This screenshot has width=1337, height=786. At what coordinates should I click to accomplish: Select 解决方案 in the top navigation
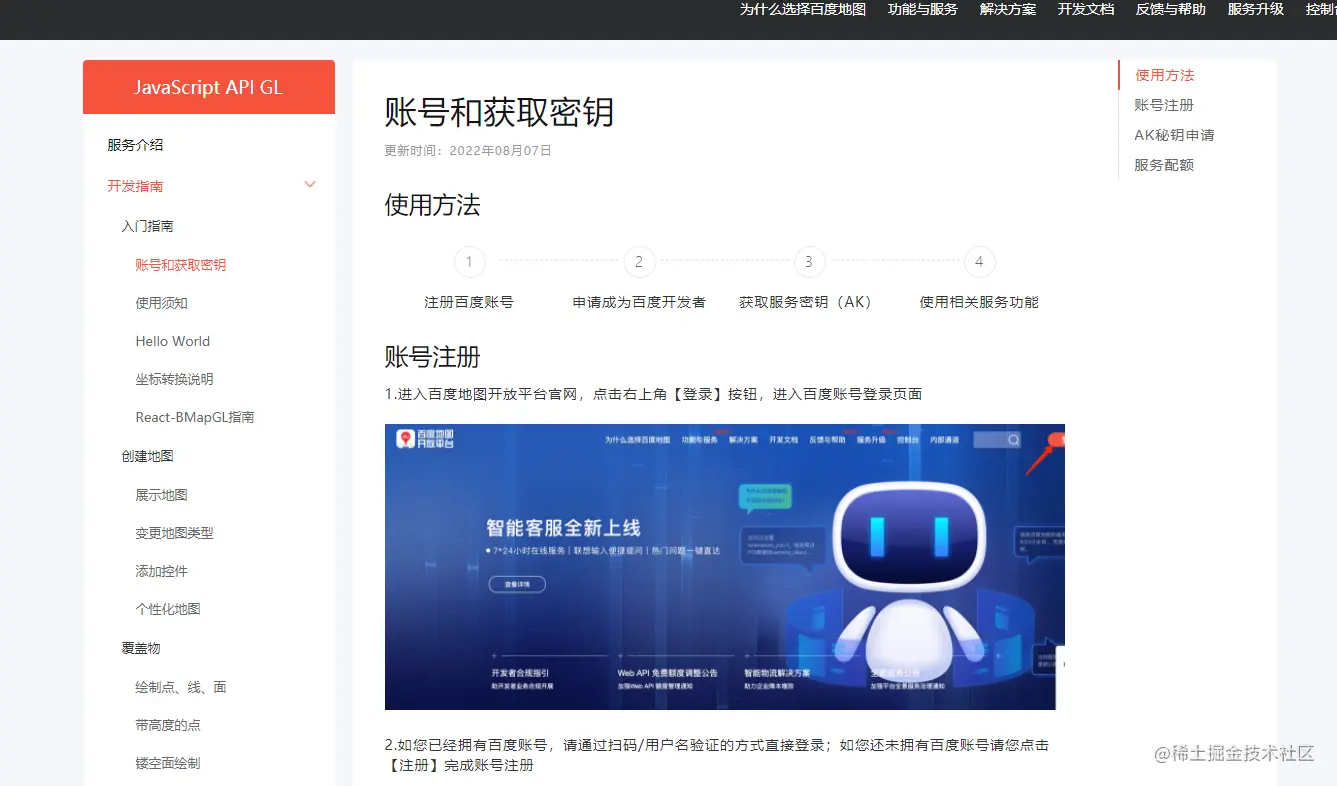coord(1007,10)
